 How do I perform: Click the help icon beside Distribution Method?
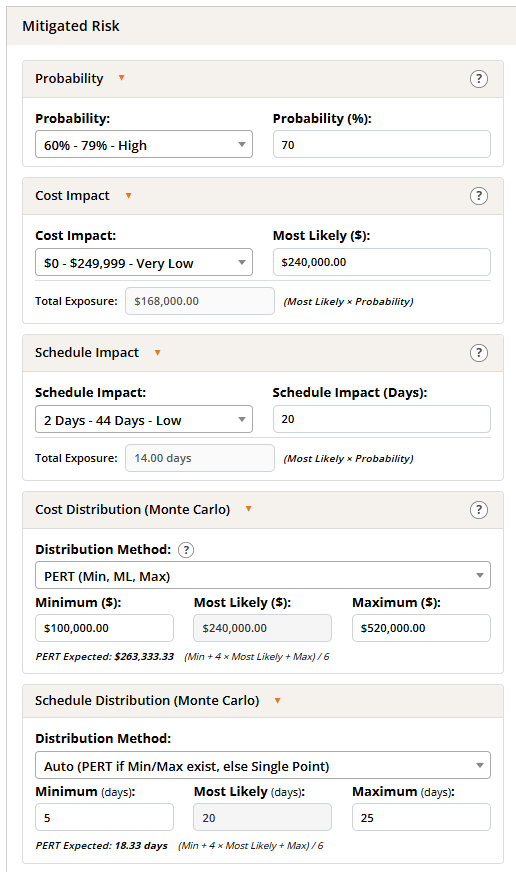186,550
